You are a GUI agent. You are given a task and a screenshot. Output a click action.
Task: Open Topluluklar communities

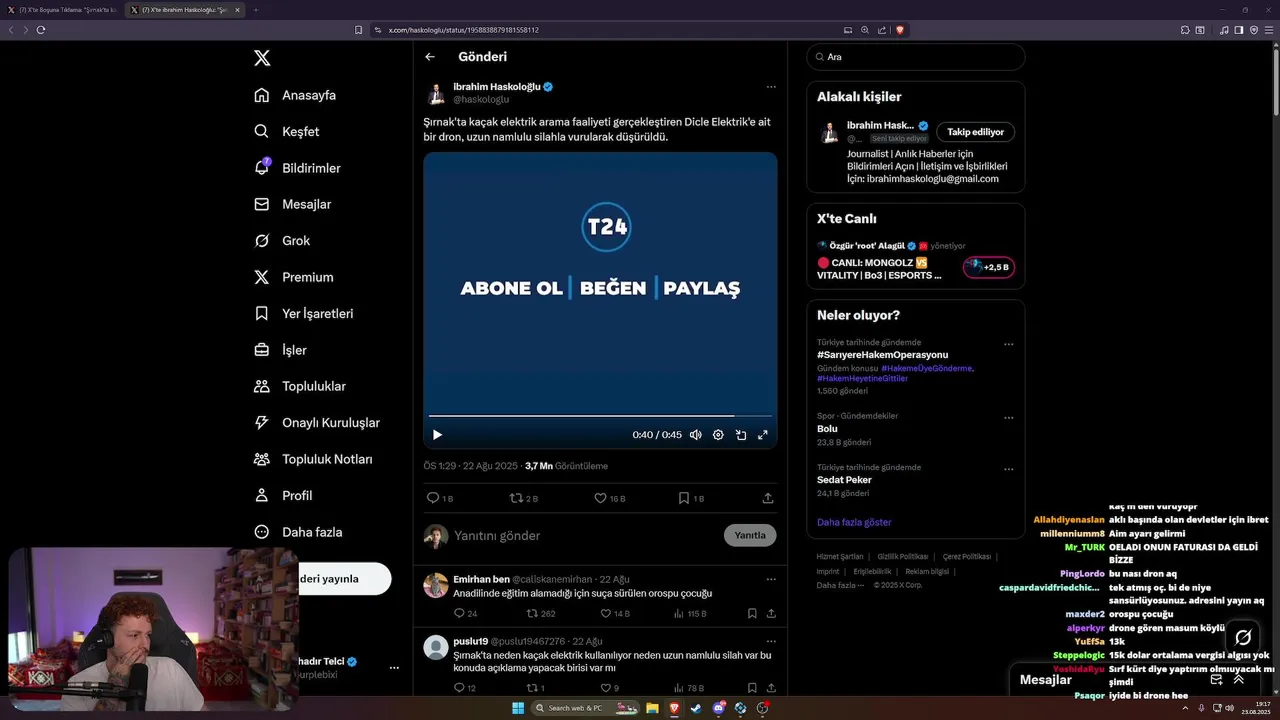coord(300,386)
